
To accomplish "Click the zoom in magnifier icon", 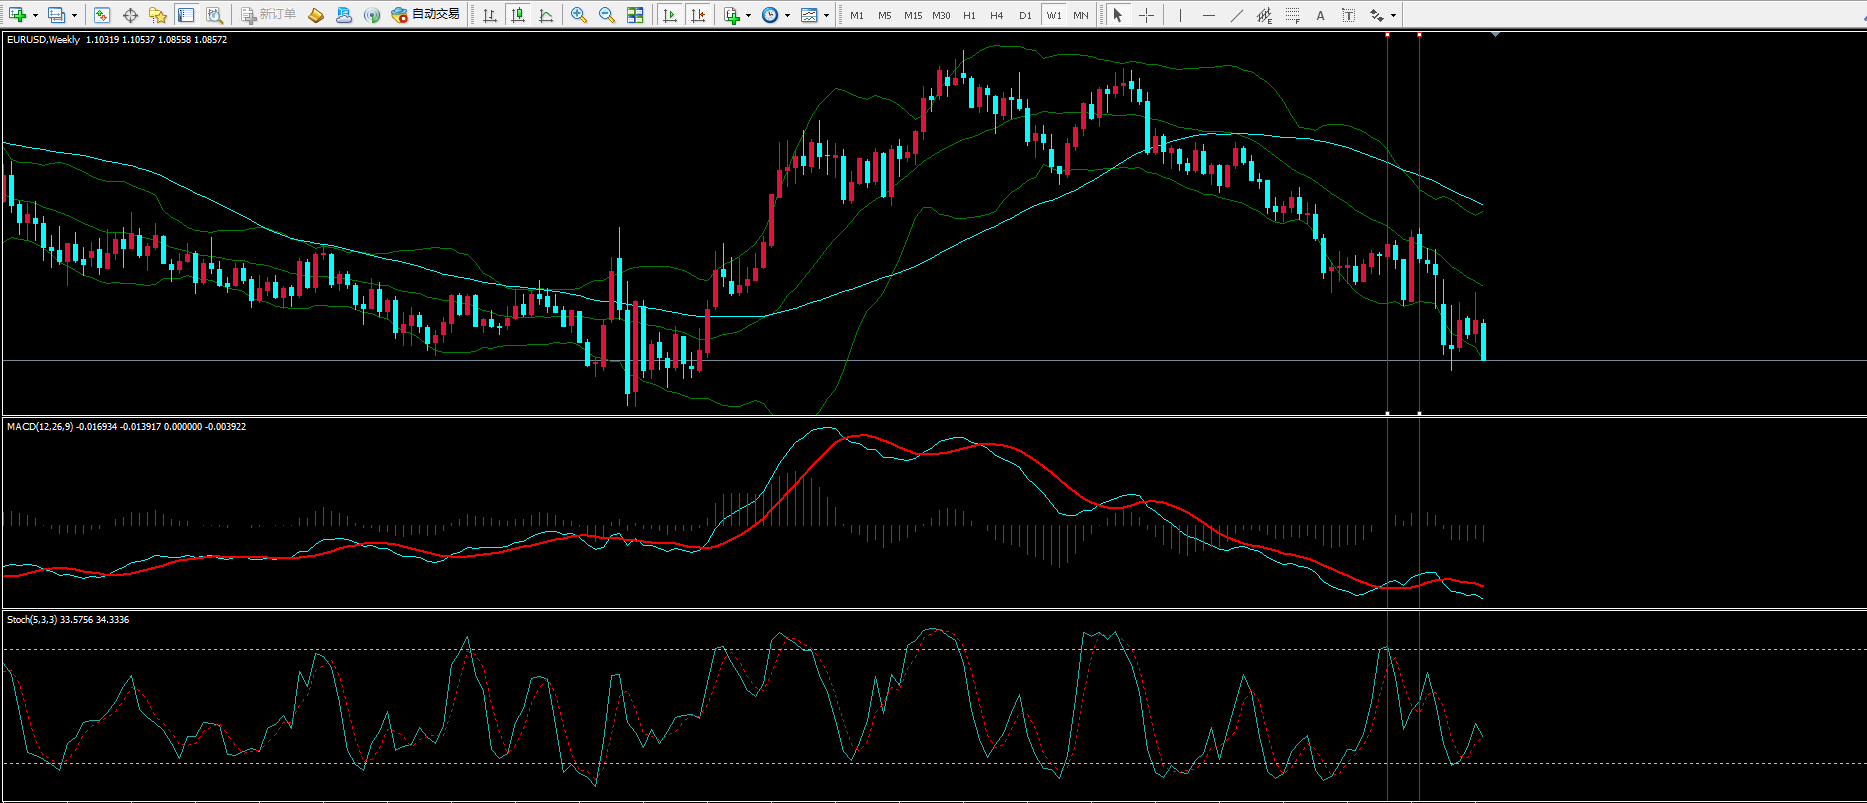I will click(578, 15).
